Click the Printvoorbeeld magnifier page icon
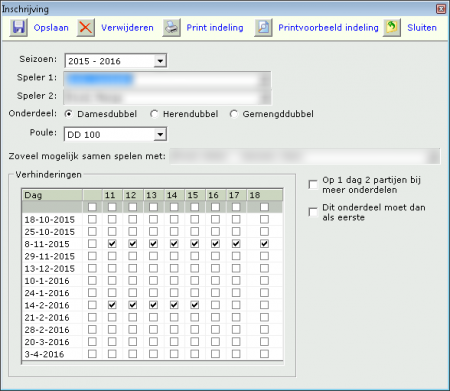The width and height of the screenshot is (450, 391). 263,27
